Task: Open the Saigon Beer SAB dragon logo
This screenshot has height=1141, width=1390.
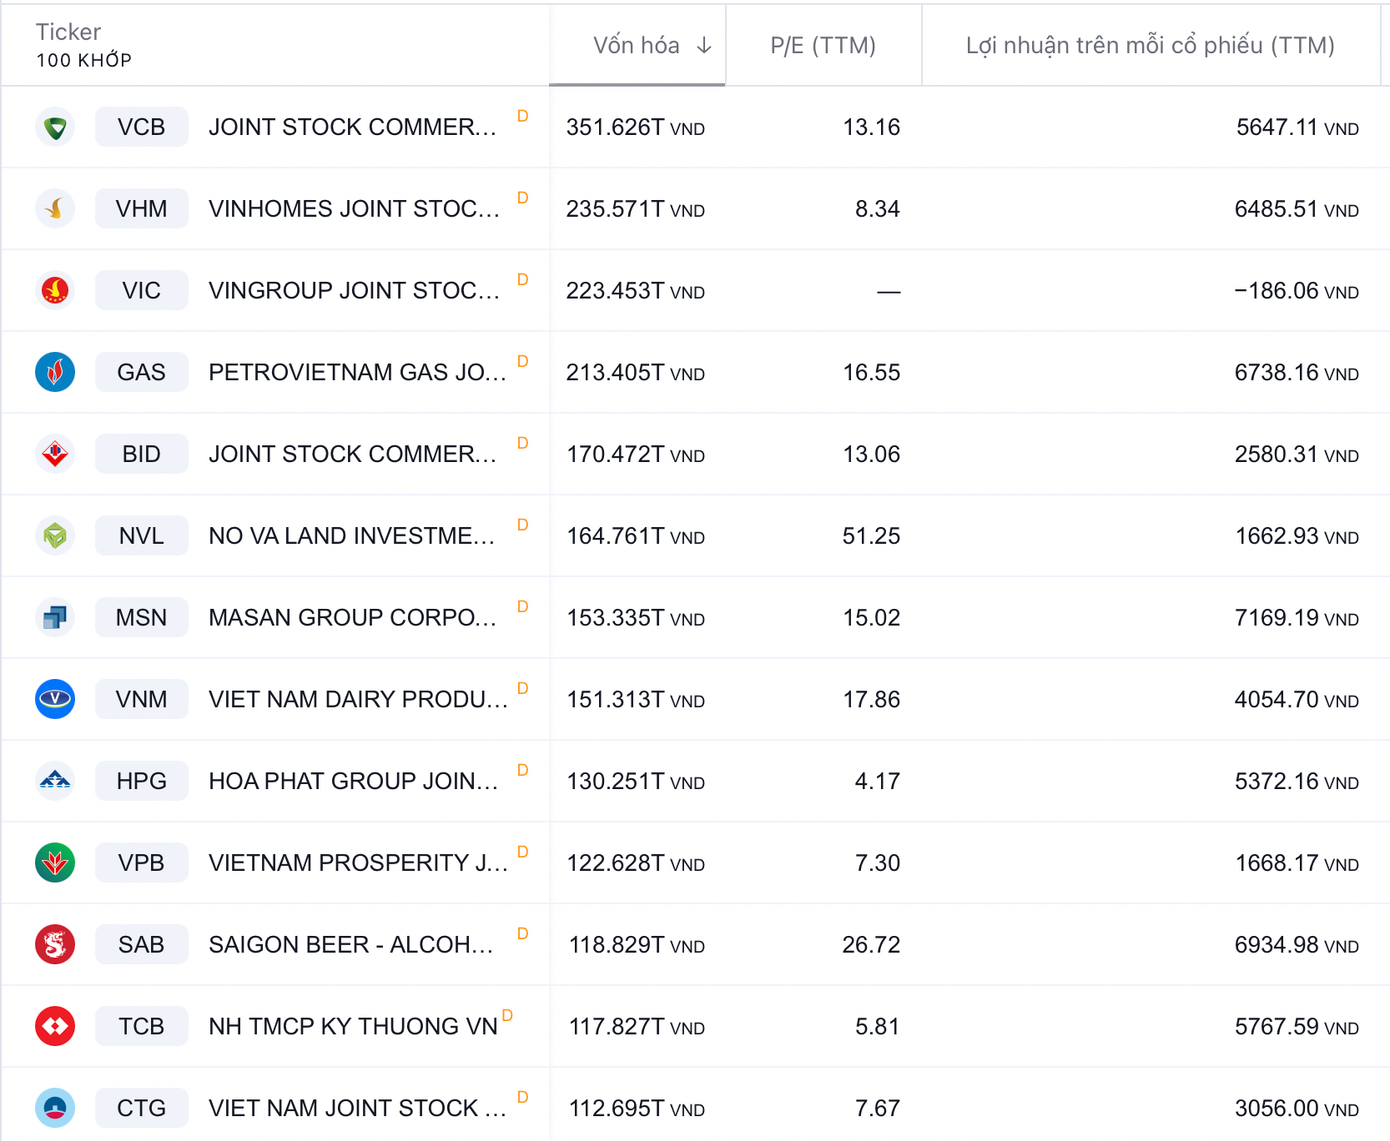Action: [x=55, y=944]
